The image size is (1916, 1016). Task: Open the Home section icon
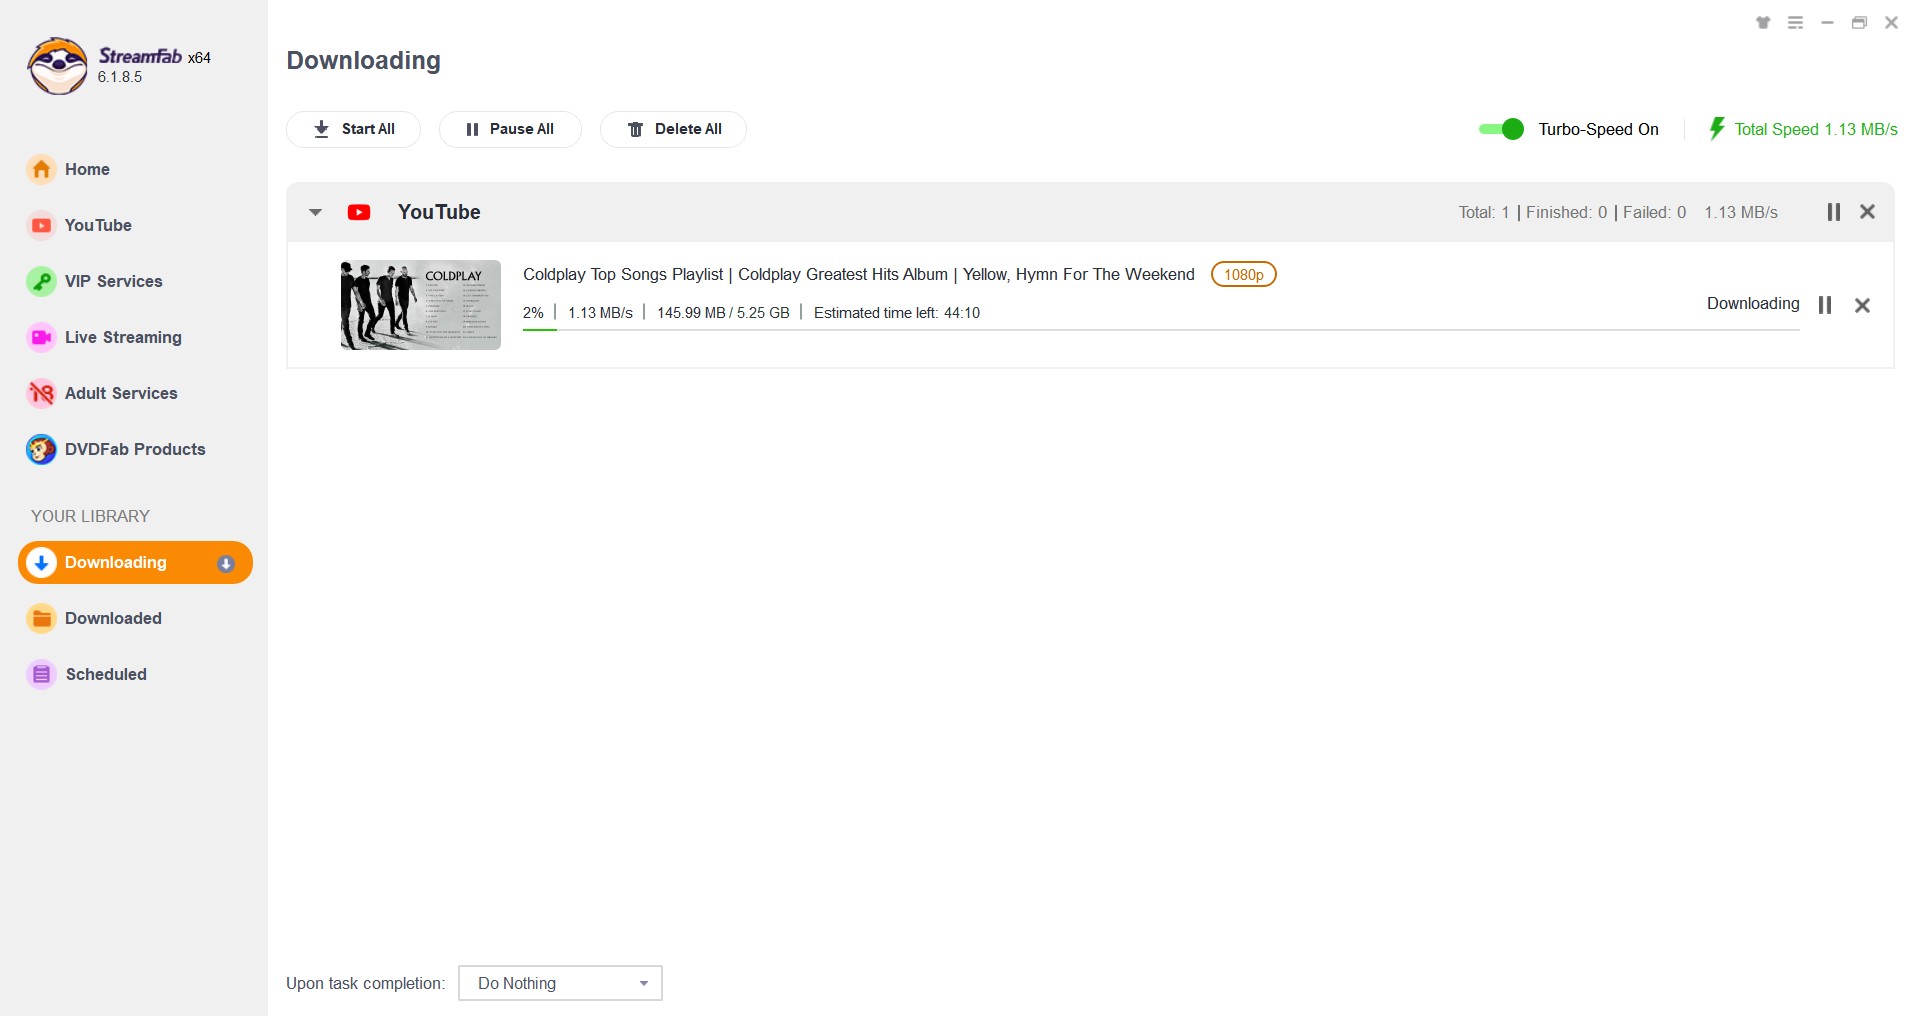(41, 169)
